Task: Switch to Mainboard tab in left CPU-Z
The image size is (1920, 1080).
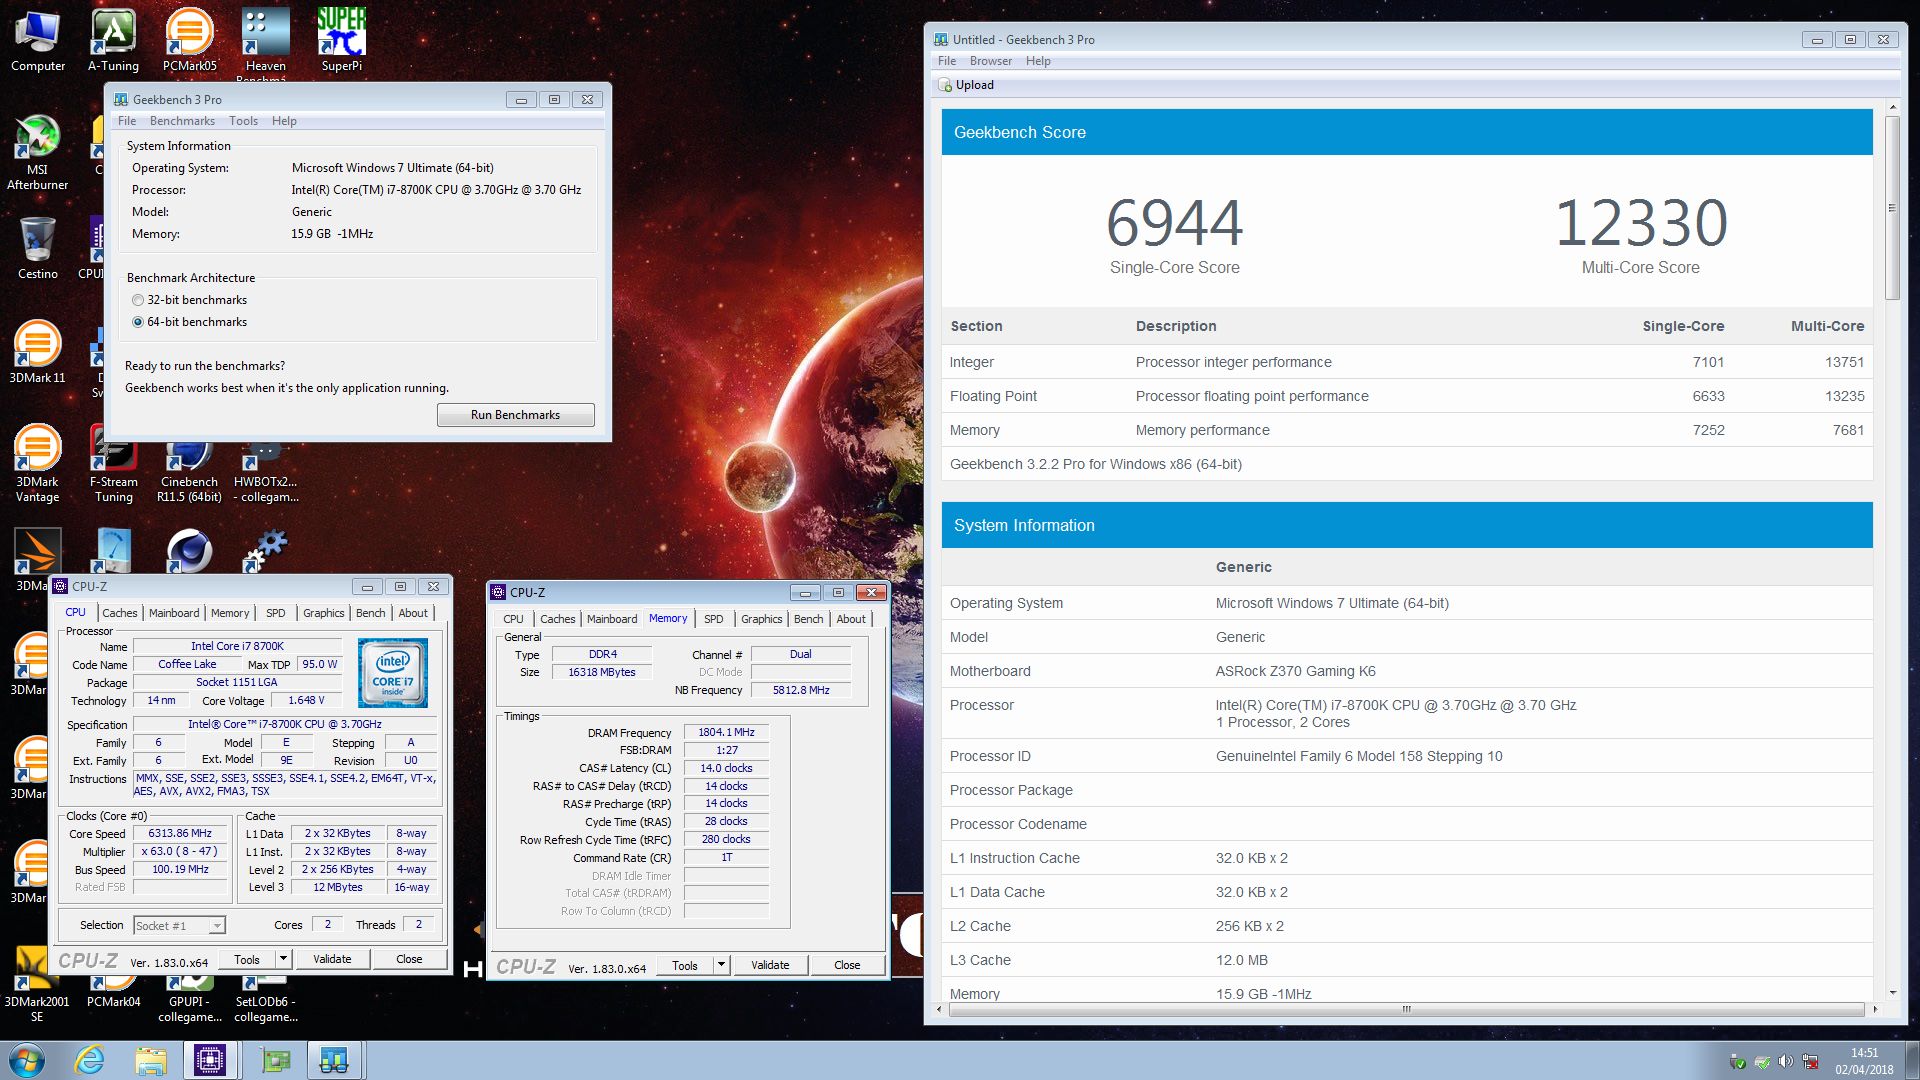Action: 174,613
